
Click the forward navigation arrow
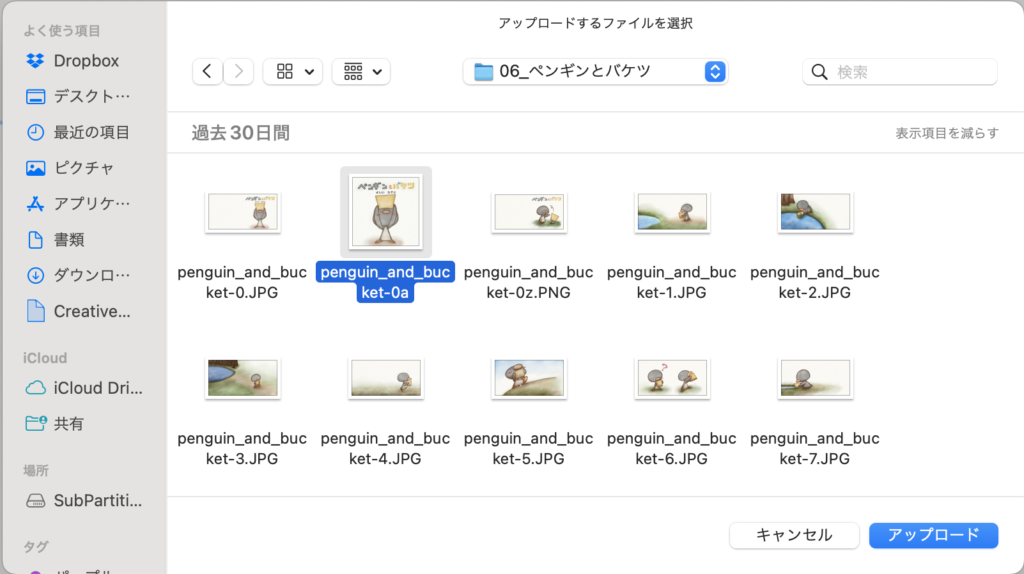(238, 71)
